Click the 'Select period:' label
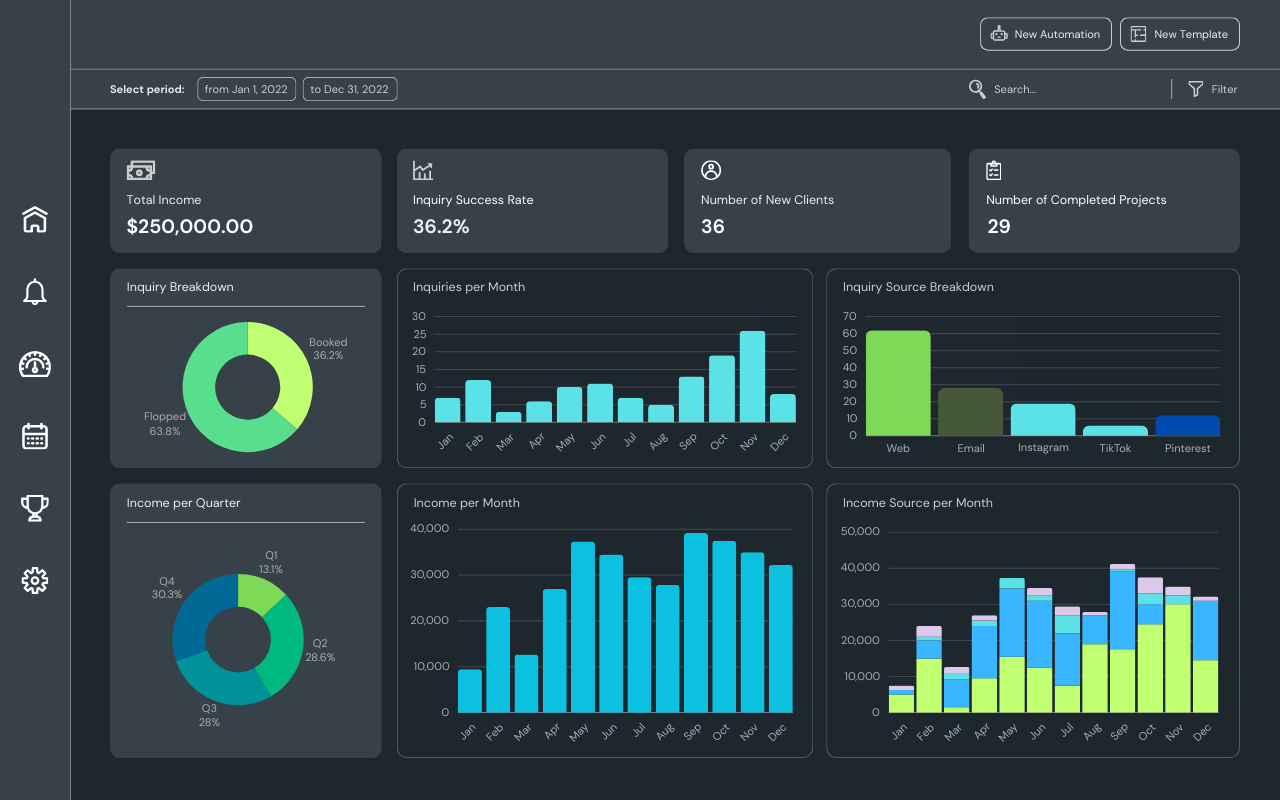Screen dimensions: 1280x800 point(147,89)
